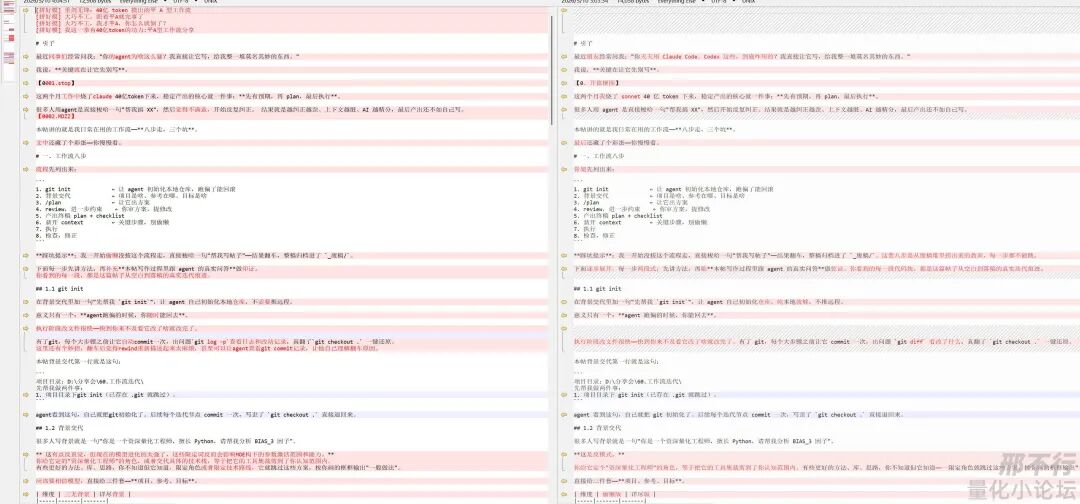Click '项目目录: D:\分享会\60.工作流迭代' in left pane
This screenshot has width=1080, height=504.
(90, 381)
